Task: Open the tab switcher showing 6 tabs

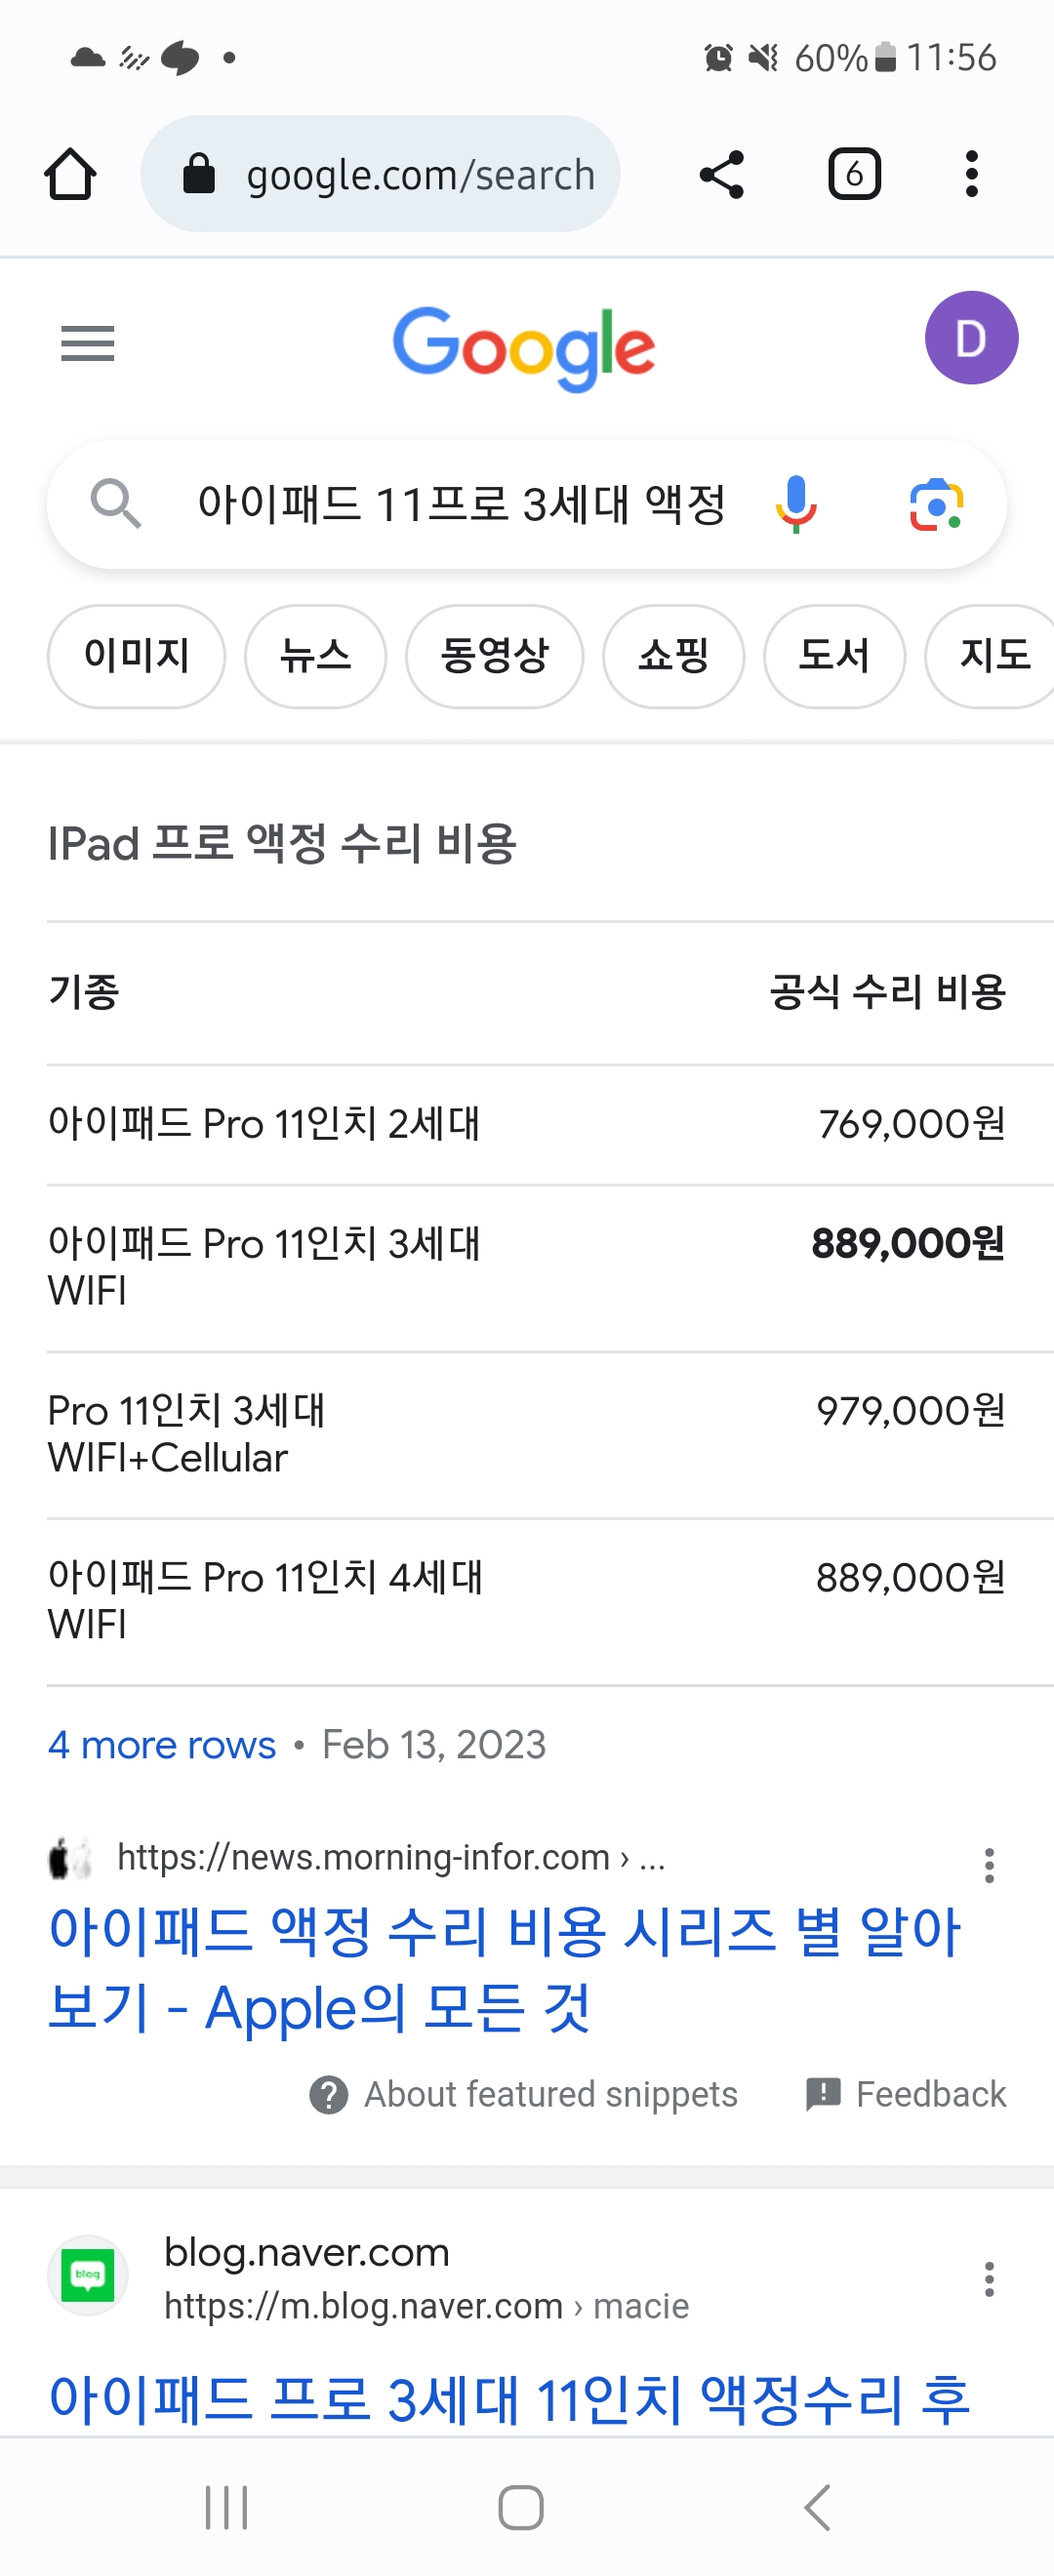Action: pos(854,174)
